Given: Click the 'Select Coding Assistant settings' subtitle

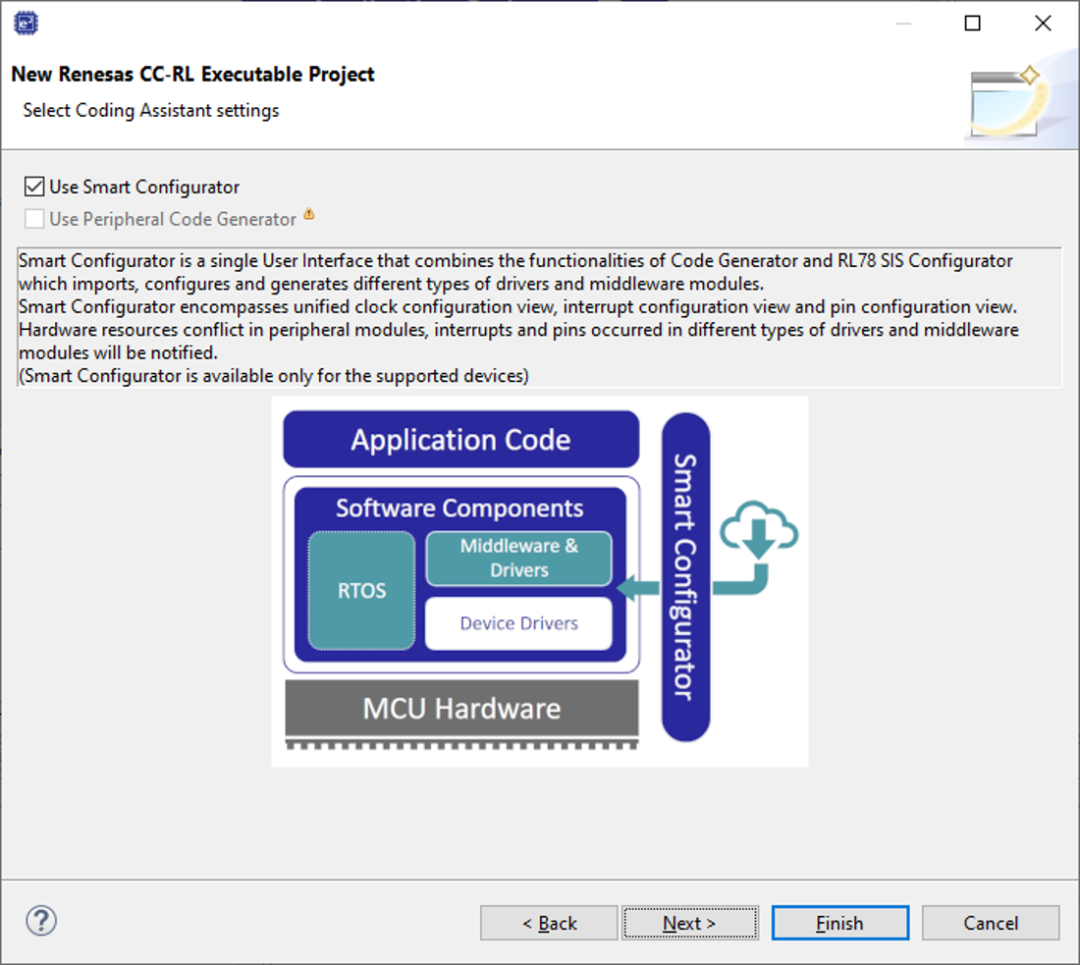Looking at the screenshot, I should pos(151,110).
